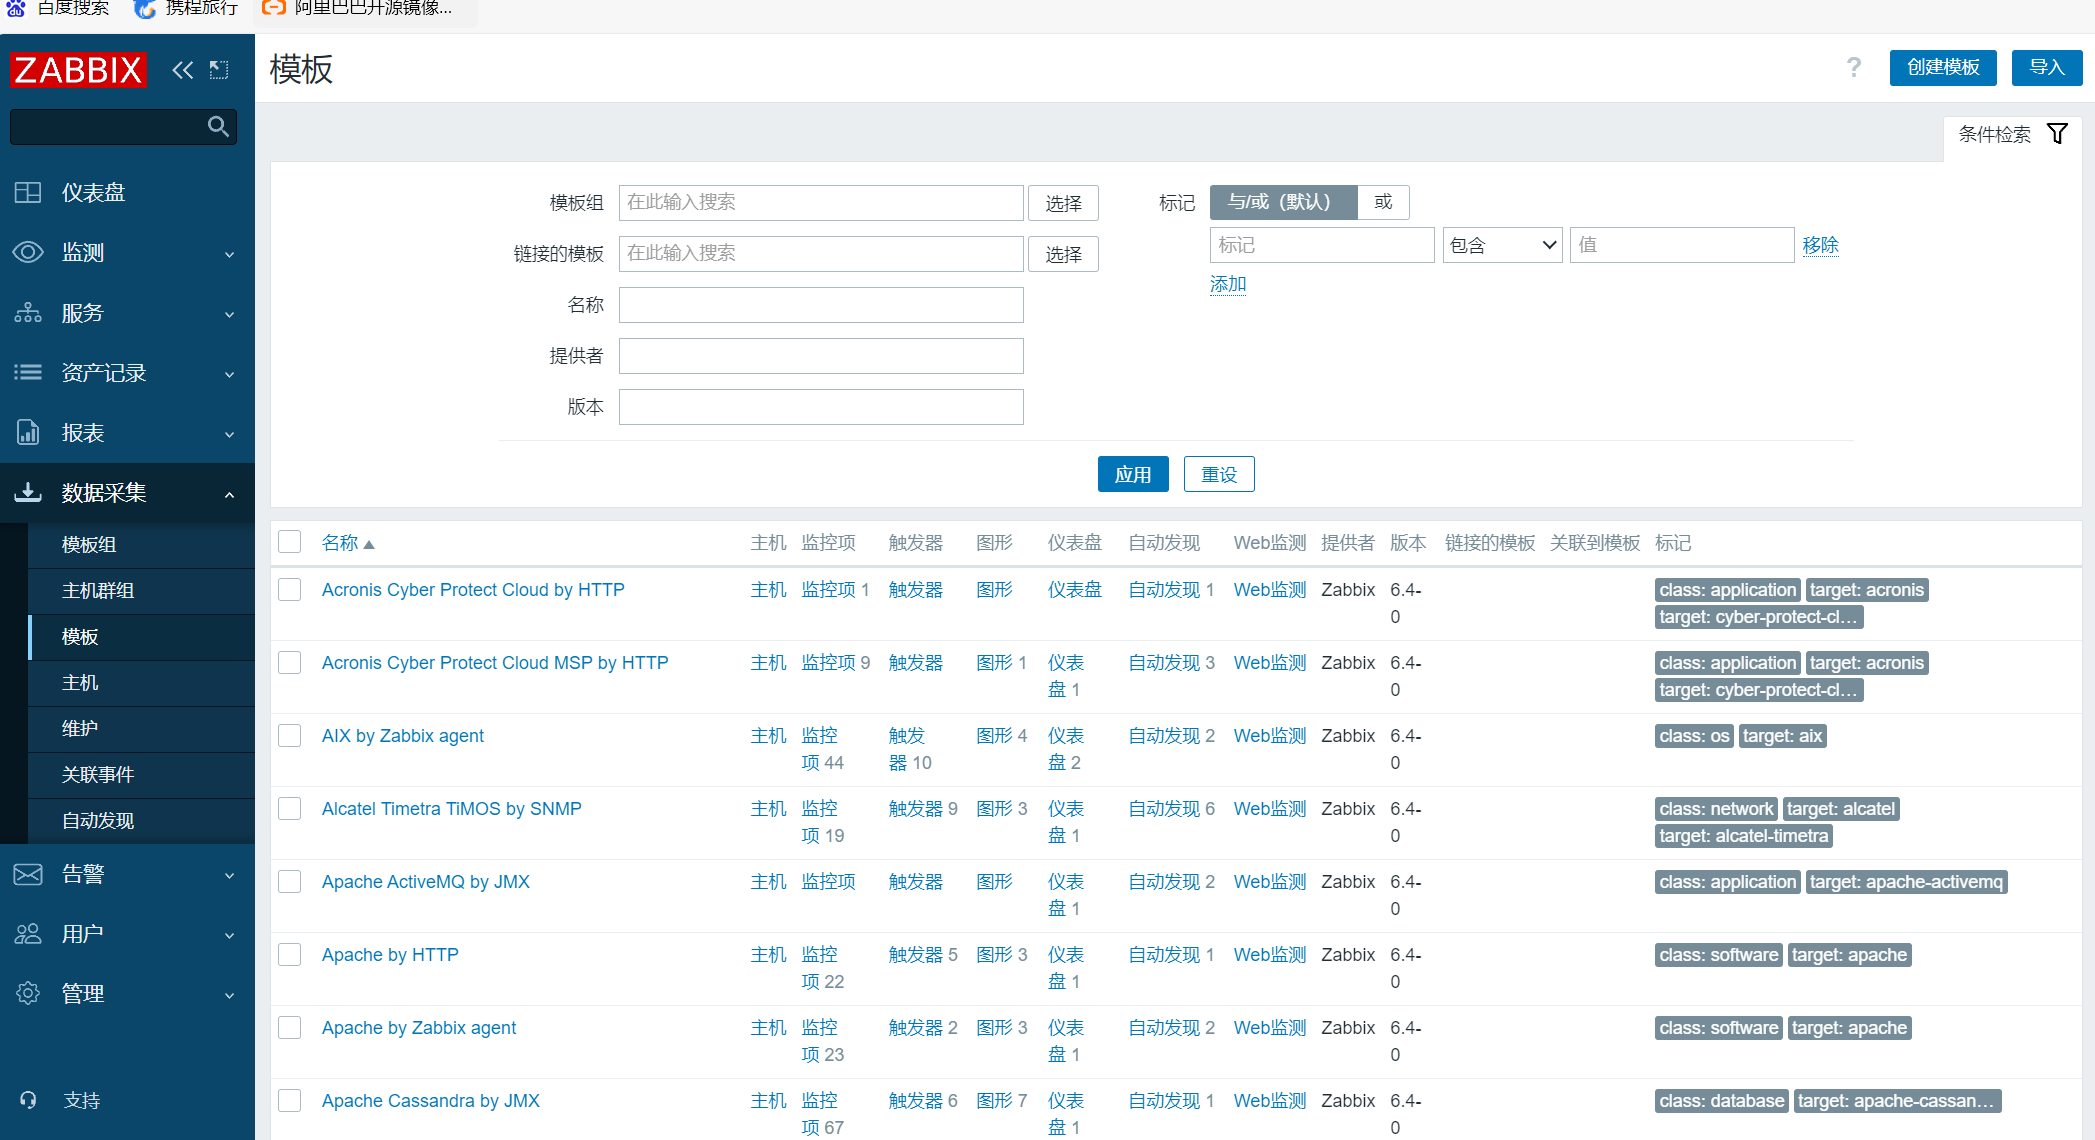Click the eye icon for 监测
This screenshot has width=2095, height=1140.
(x=28, y=252)
